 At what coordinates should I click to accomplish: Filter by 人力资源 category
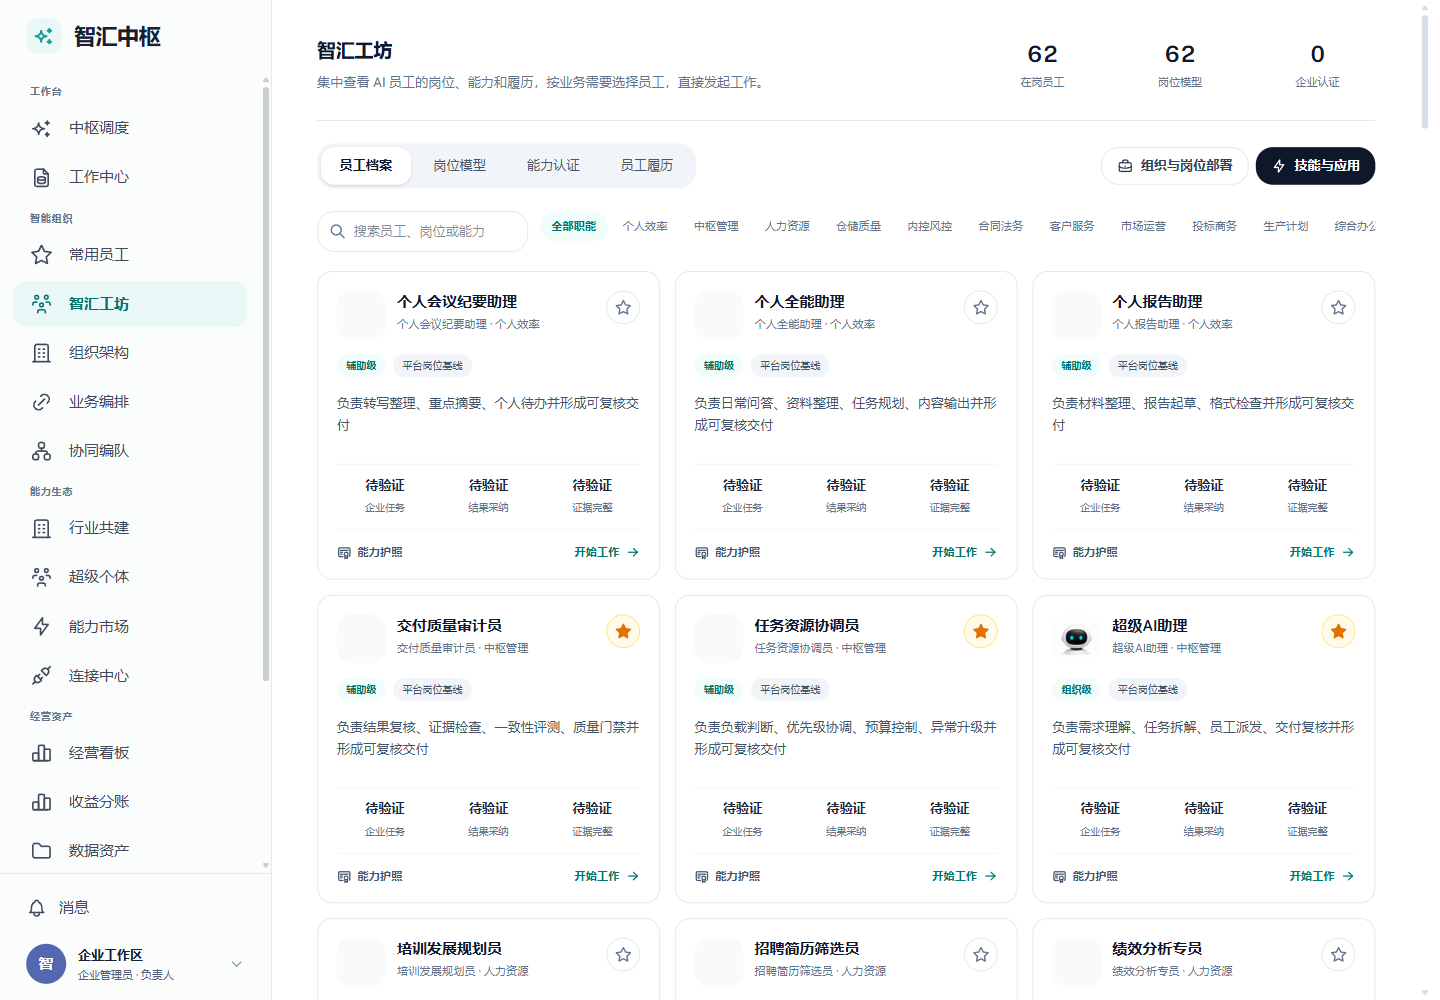[x=787, y=227]
